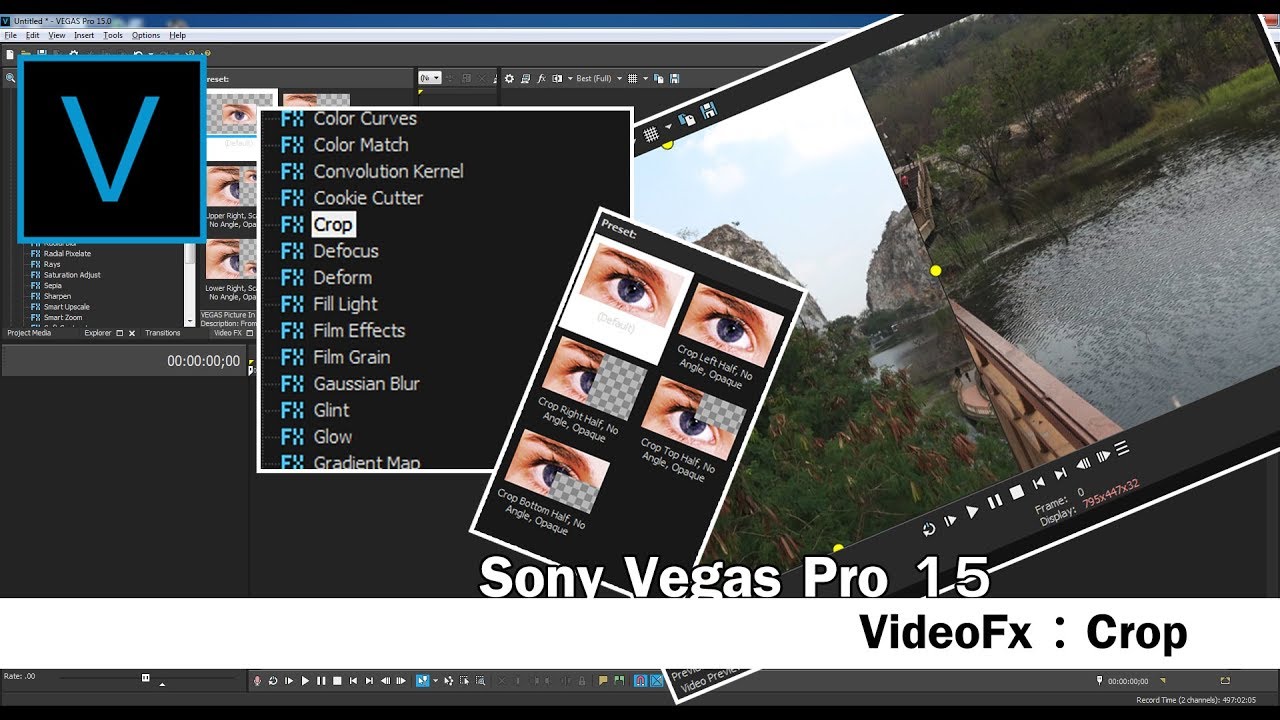Open preview properties gear icon

pyautogui.click(x=509, y=78)
